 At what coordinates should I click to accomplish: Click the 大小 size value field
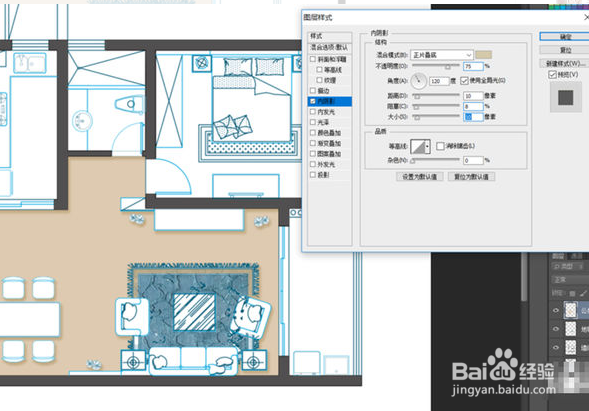(x=473, y=117)
